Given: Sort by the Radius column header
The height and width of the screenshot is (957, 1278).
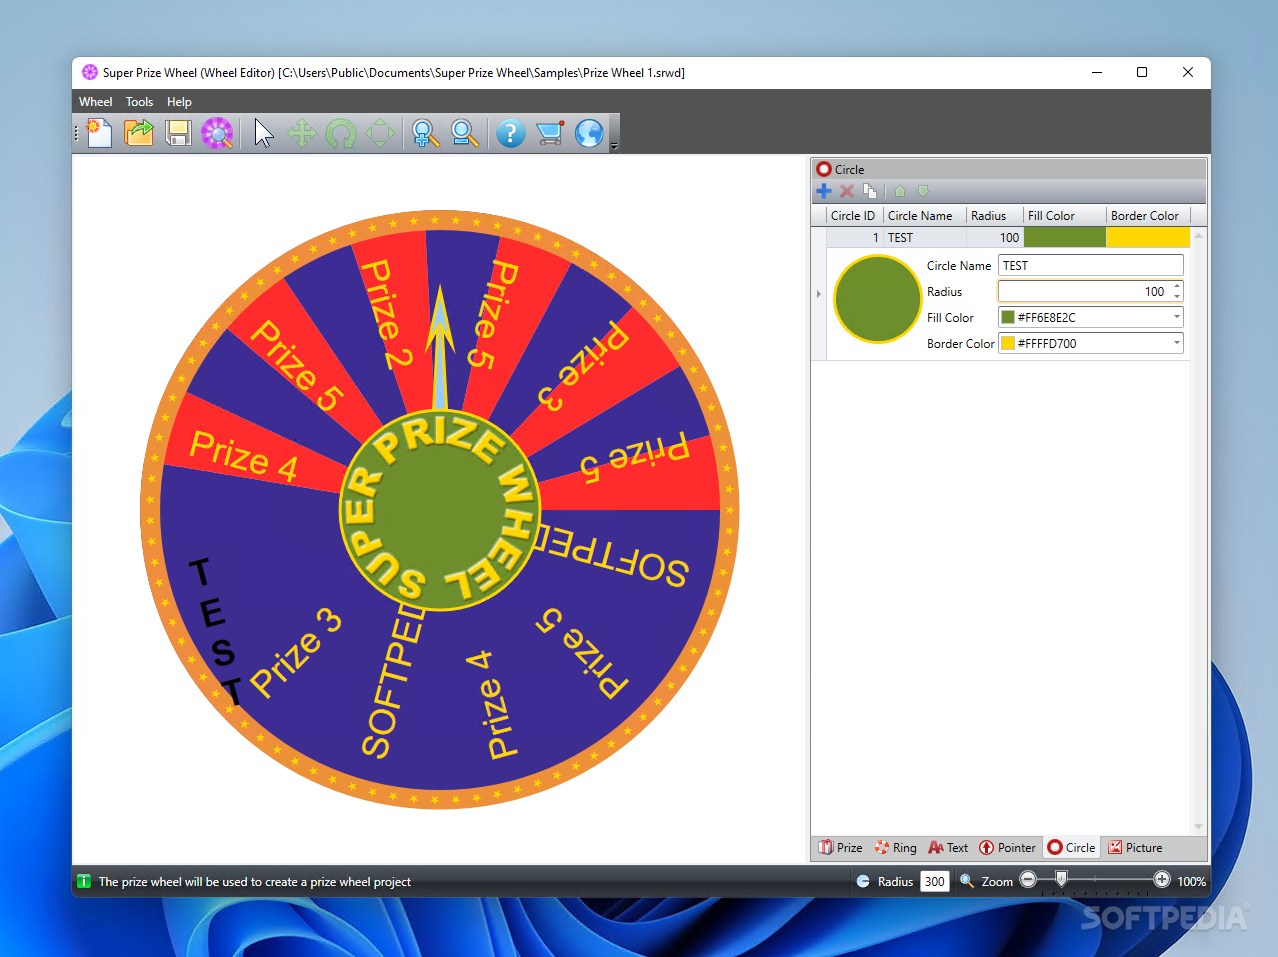Looking at the screenshot, I should point(994,216).
